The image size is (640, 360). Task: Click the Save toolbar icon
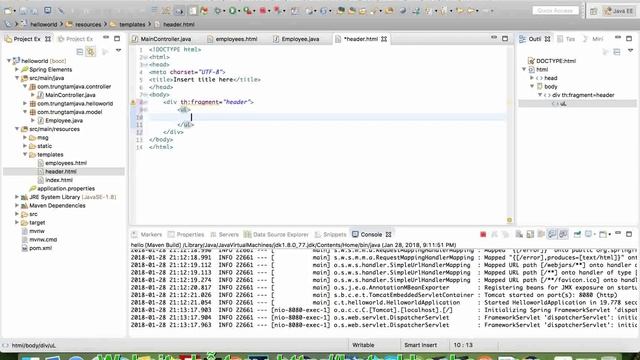pos(24,11)
